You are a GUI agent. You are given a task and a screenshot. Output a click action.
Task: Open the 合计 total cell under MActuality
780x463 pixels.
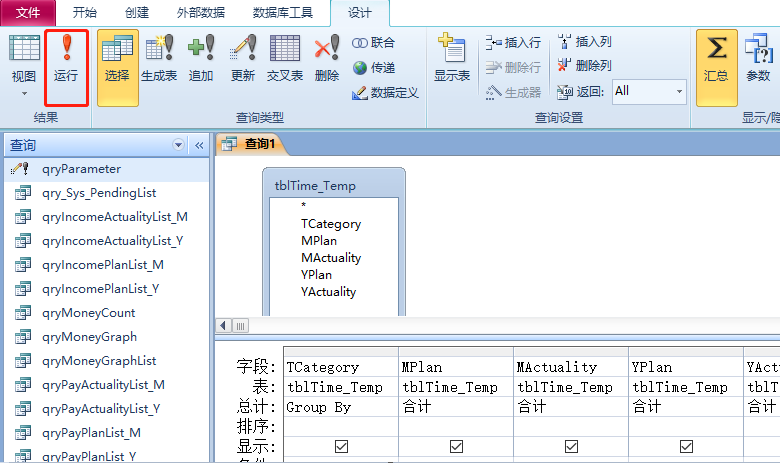coord(571,407)
